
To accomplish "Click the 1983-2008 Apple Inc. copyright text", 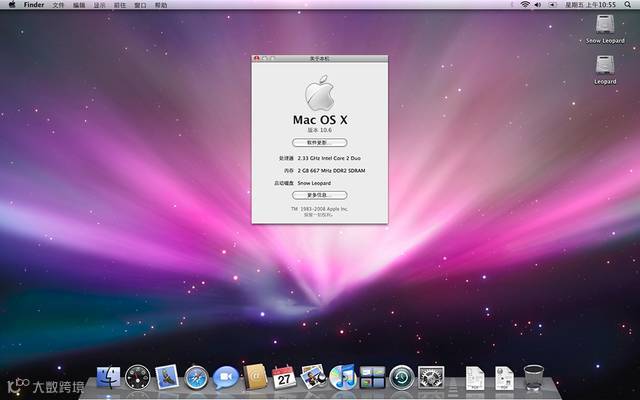I will 320,209.
